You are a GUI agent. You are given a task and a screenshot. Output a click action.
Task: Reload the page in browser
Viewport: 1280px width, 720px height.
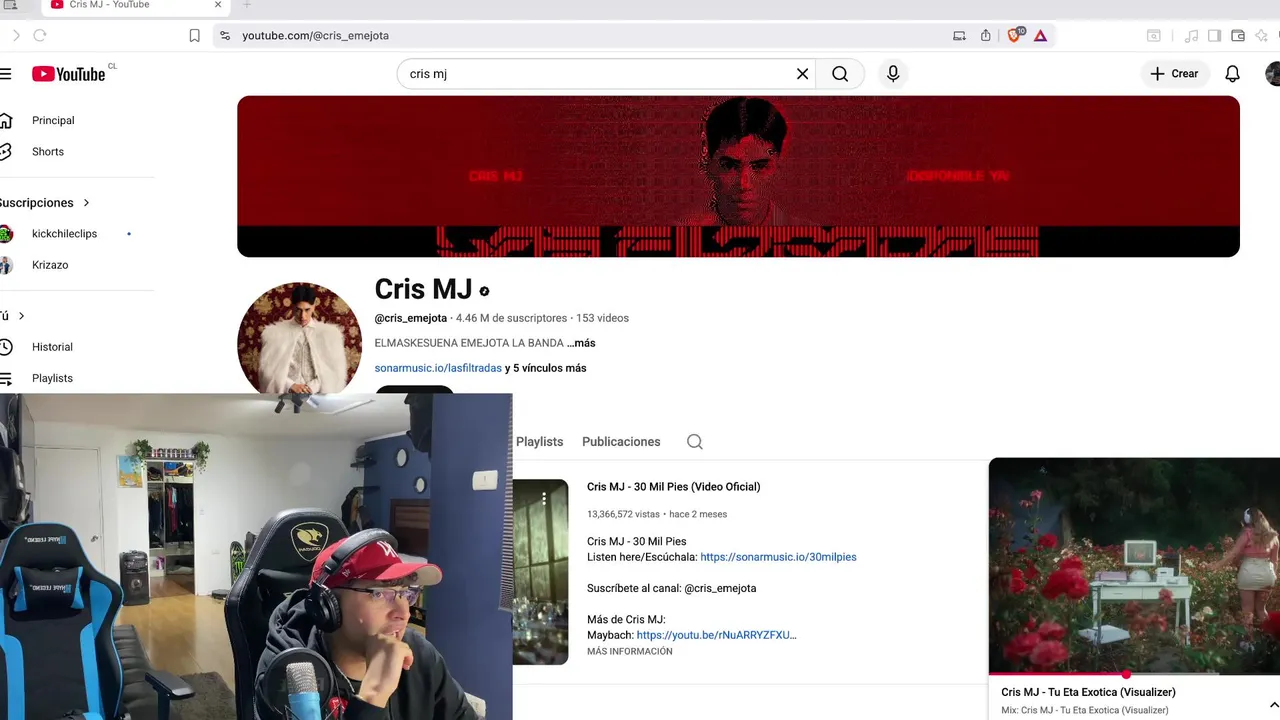point(40,35)
